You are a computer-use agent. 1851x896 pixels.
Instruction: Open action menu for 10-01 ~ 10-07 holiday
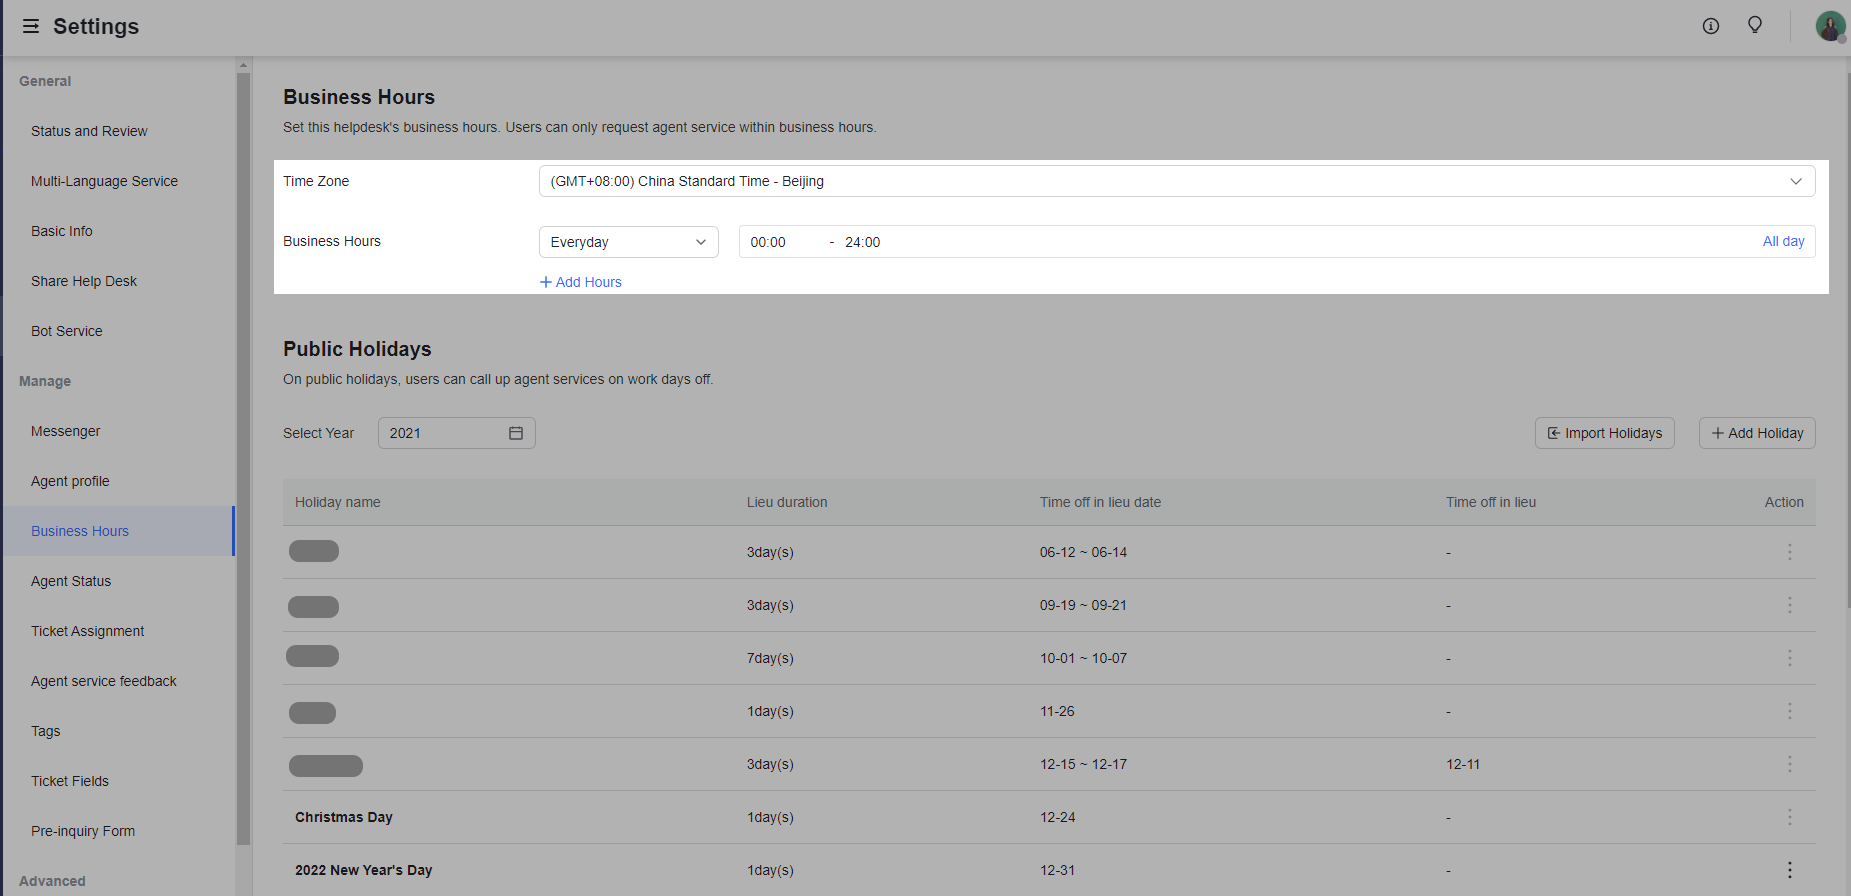point(1789,658)
